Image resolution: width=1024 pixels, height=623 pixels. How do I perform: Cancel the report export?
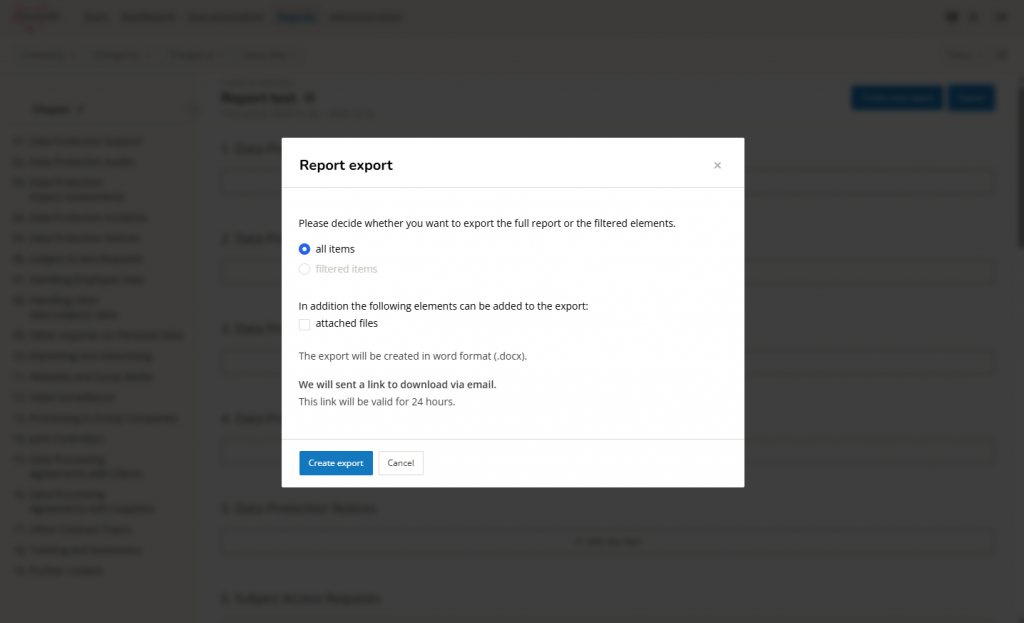(400, 463)
